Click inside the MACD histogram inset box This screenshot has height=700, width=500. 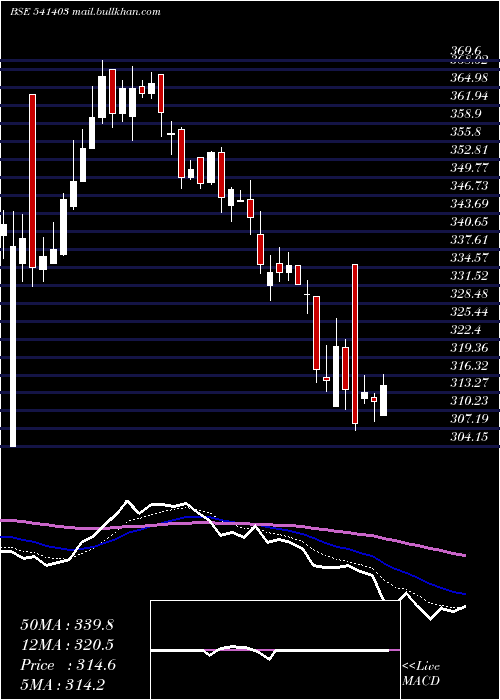(x=275, y=650)
